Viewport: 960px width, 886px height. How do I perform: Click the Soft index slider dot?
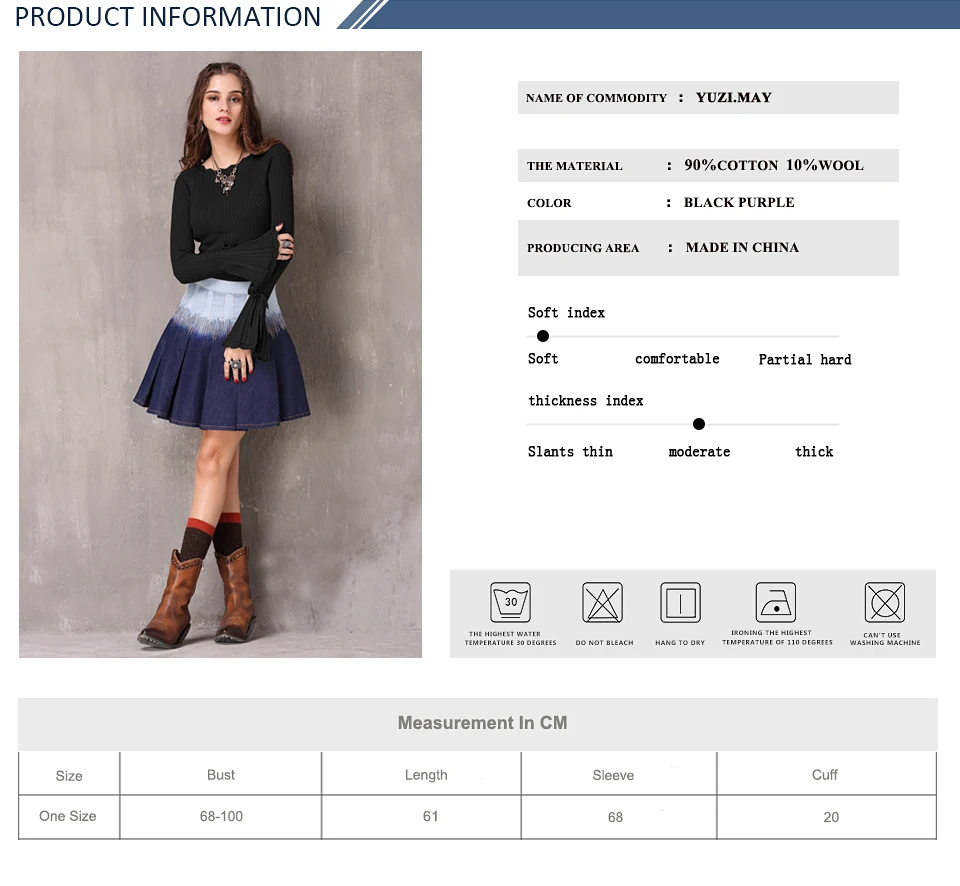click(542, 336)
